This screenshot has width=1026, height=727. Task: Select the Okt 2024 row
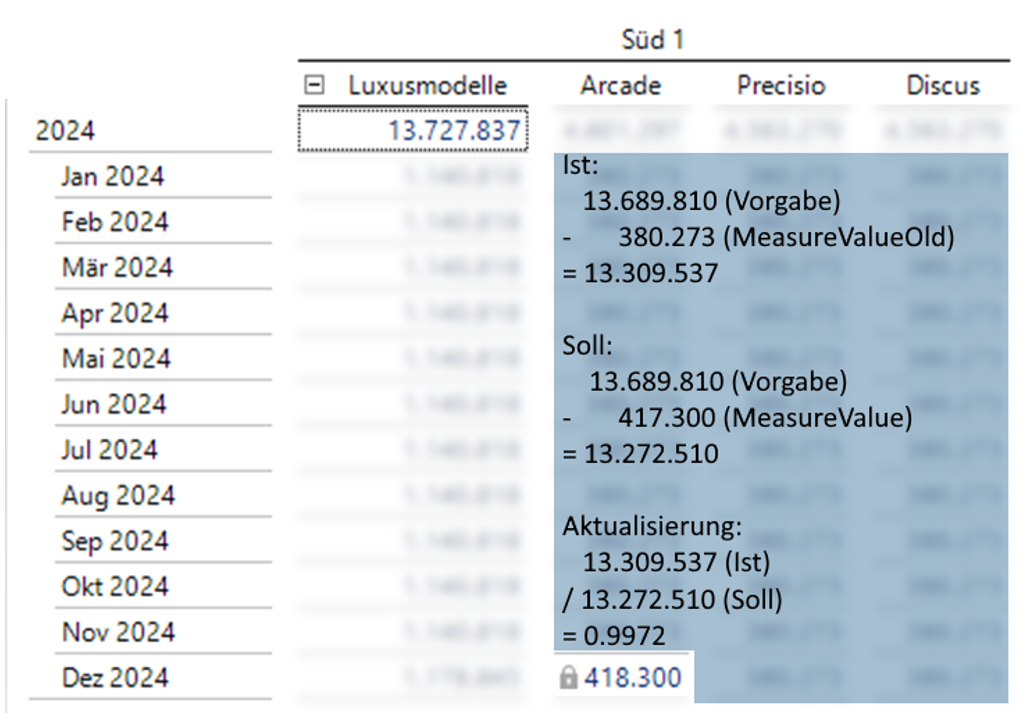tap(115, 586)
